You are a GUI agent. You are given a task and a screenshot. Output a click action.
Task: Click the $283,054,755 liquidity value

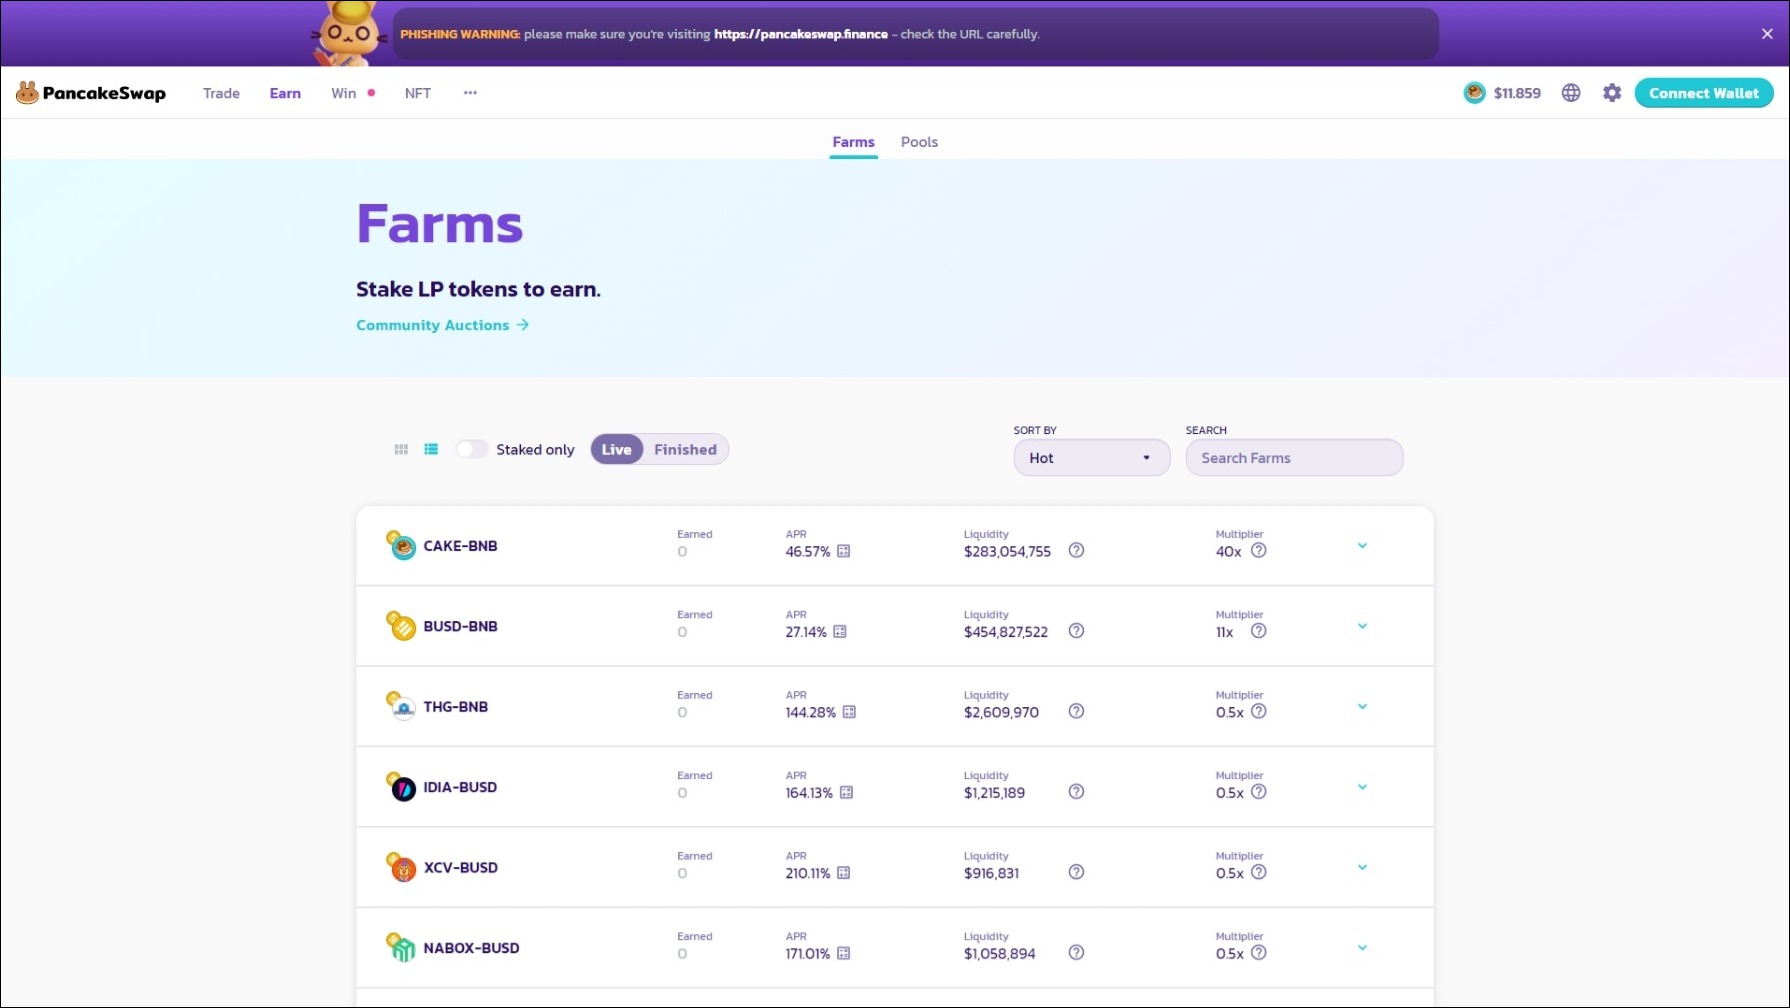click(1007, 552)
